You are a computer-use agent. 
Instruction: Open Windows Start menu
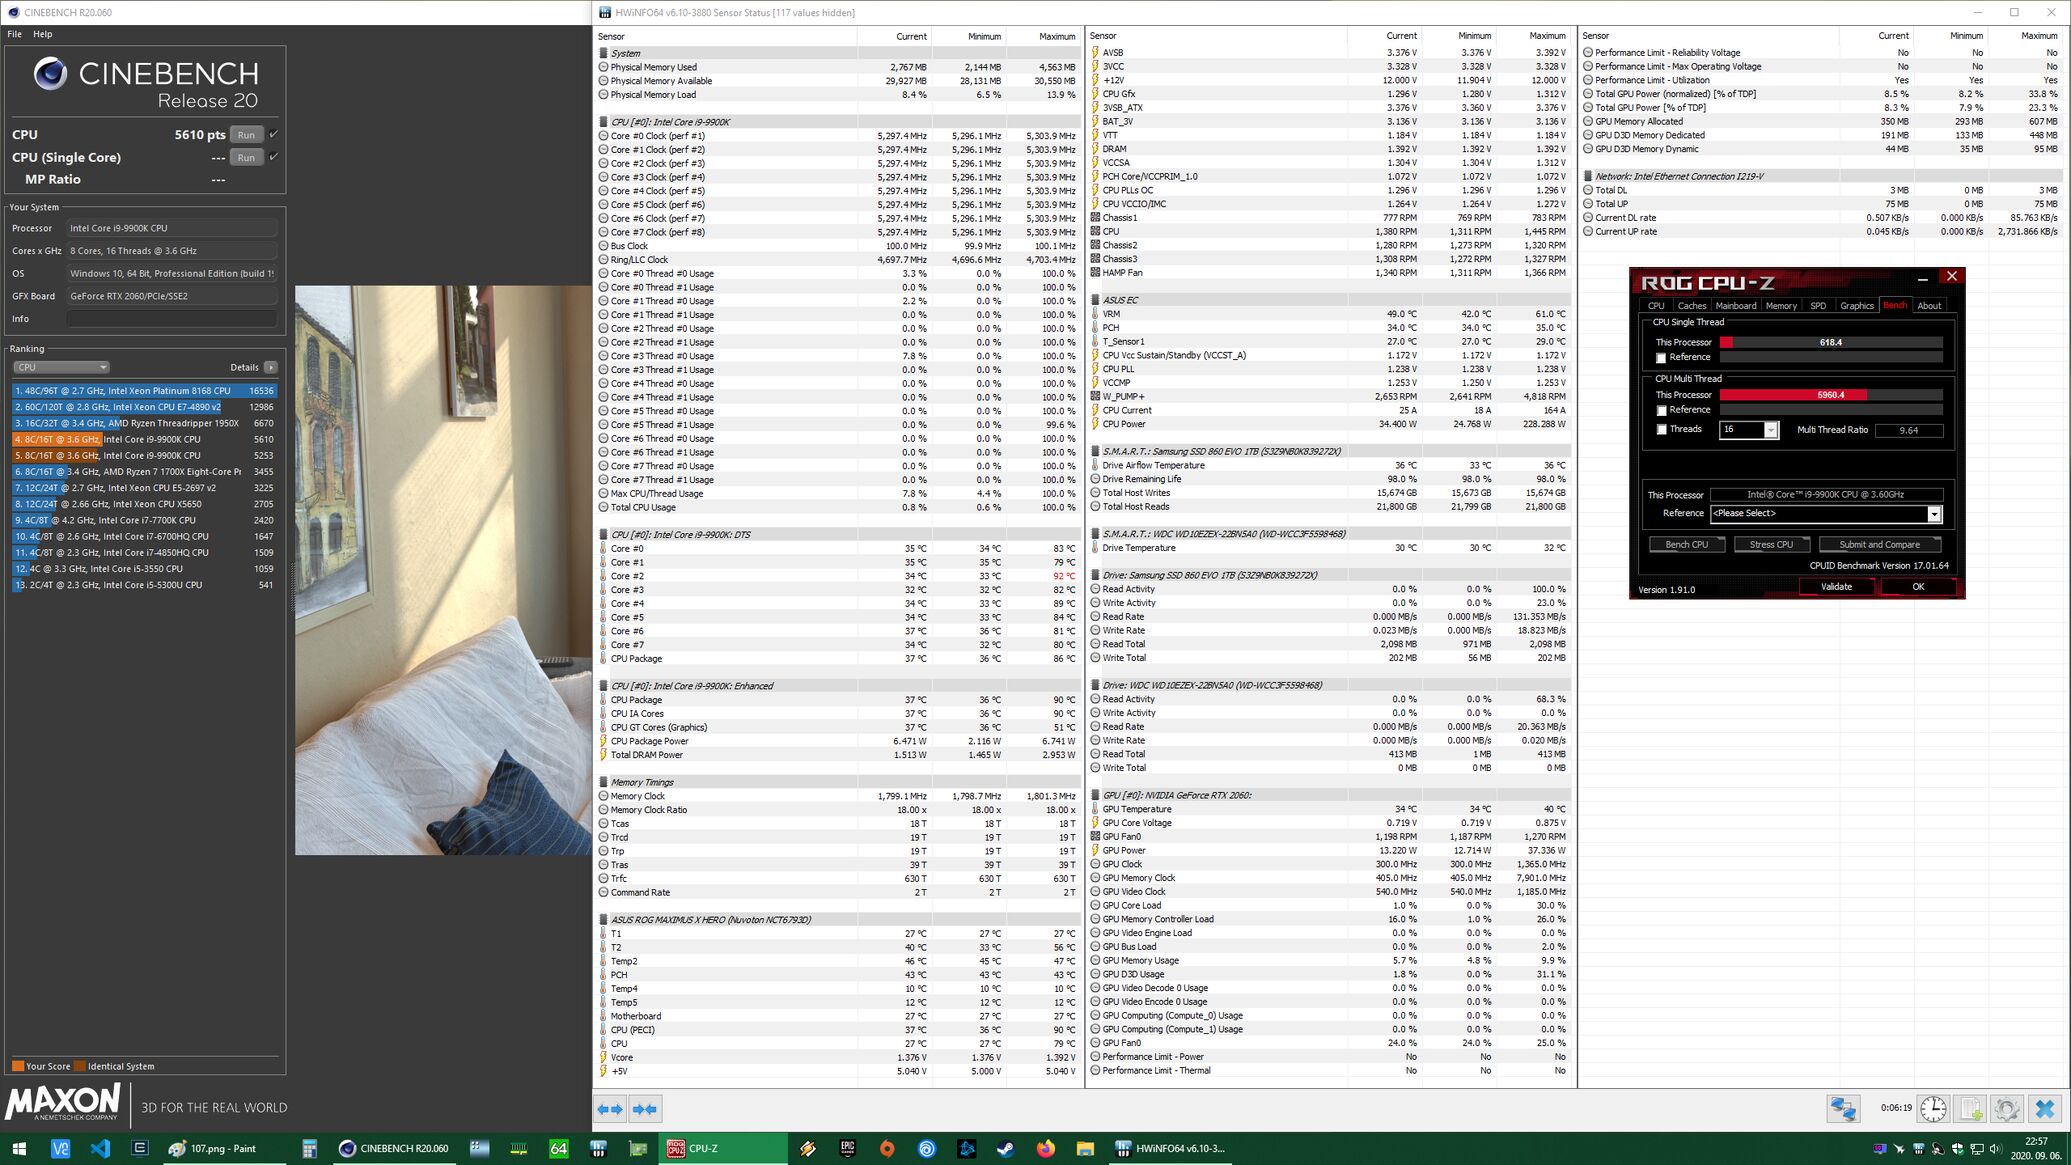click(18, 1148)
